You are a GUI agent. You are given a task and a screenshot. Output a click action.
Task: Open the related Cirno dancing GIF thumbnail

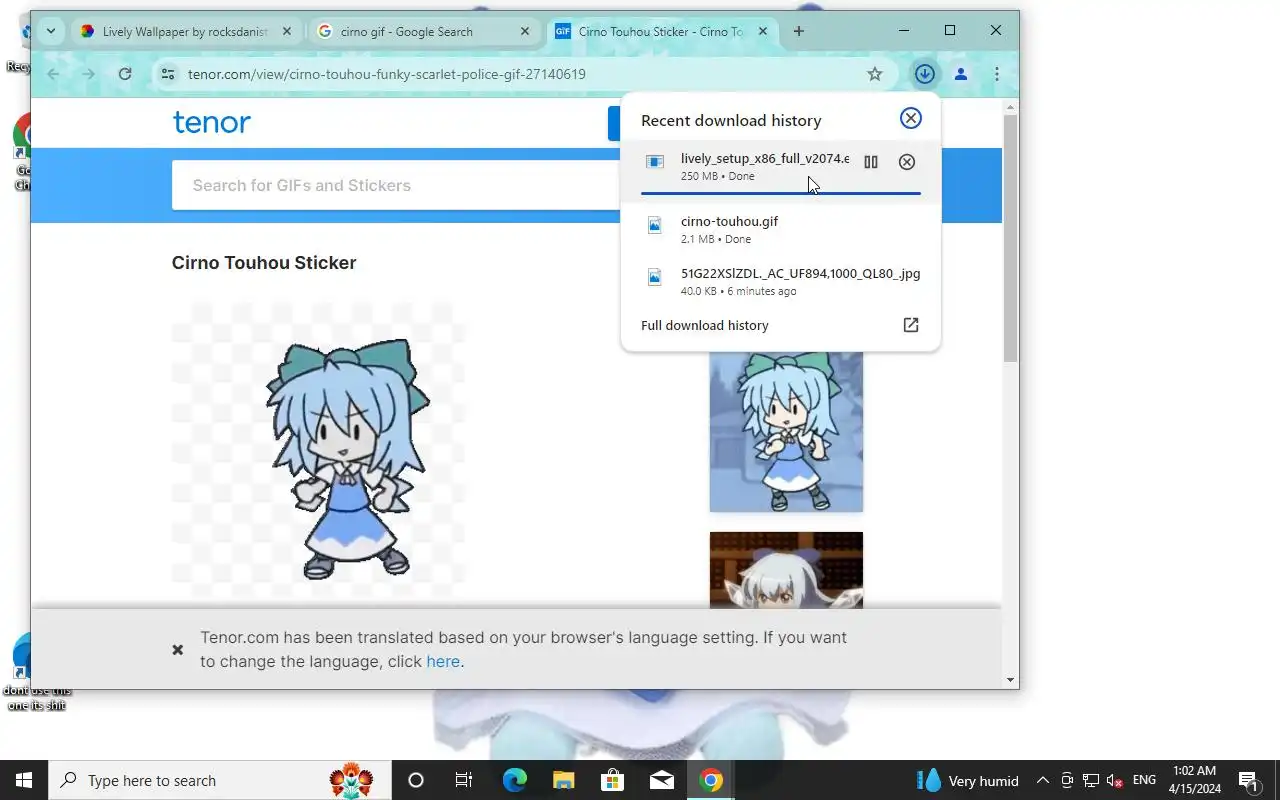pos(786,431)
